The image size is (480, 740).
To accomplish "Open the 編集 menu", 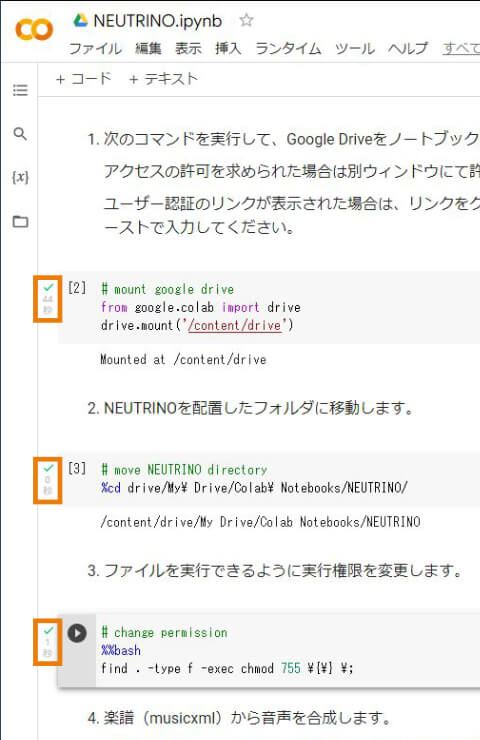I will (x=148, y=48).
